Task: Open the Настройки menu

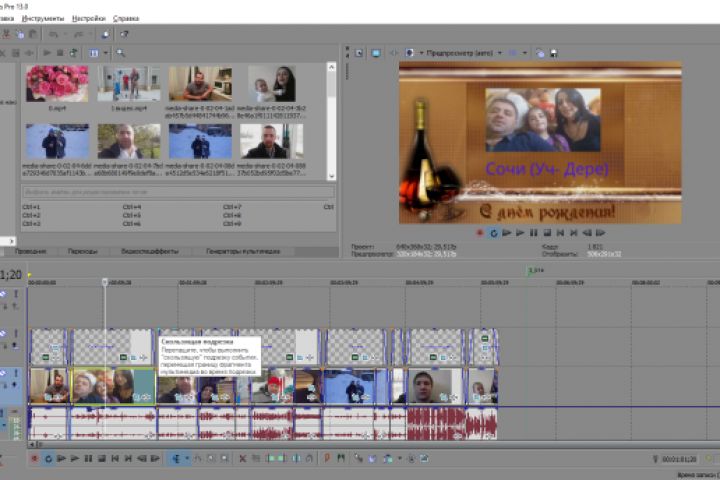Action: [89, 18]
